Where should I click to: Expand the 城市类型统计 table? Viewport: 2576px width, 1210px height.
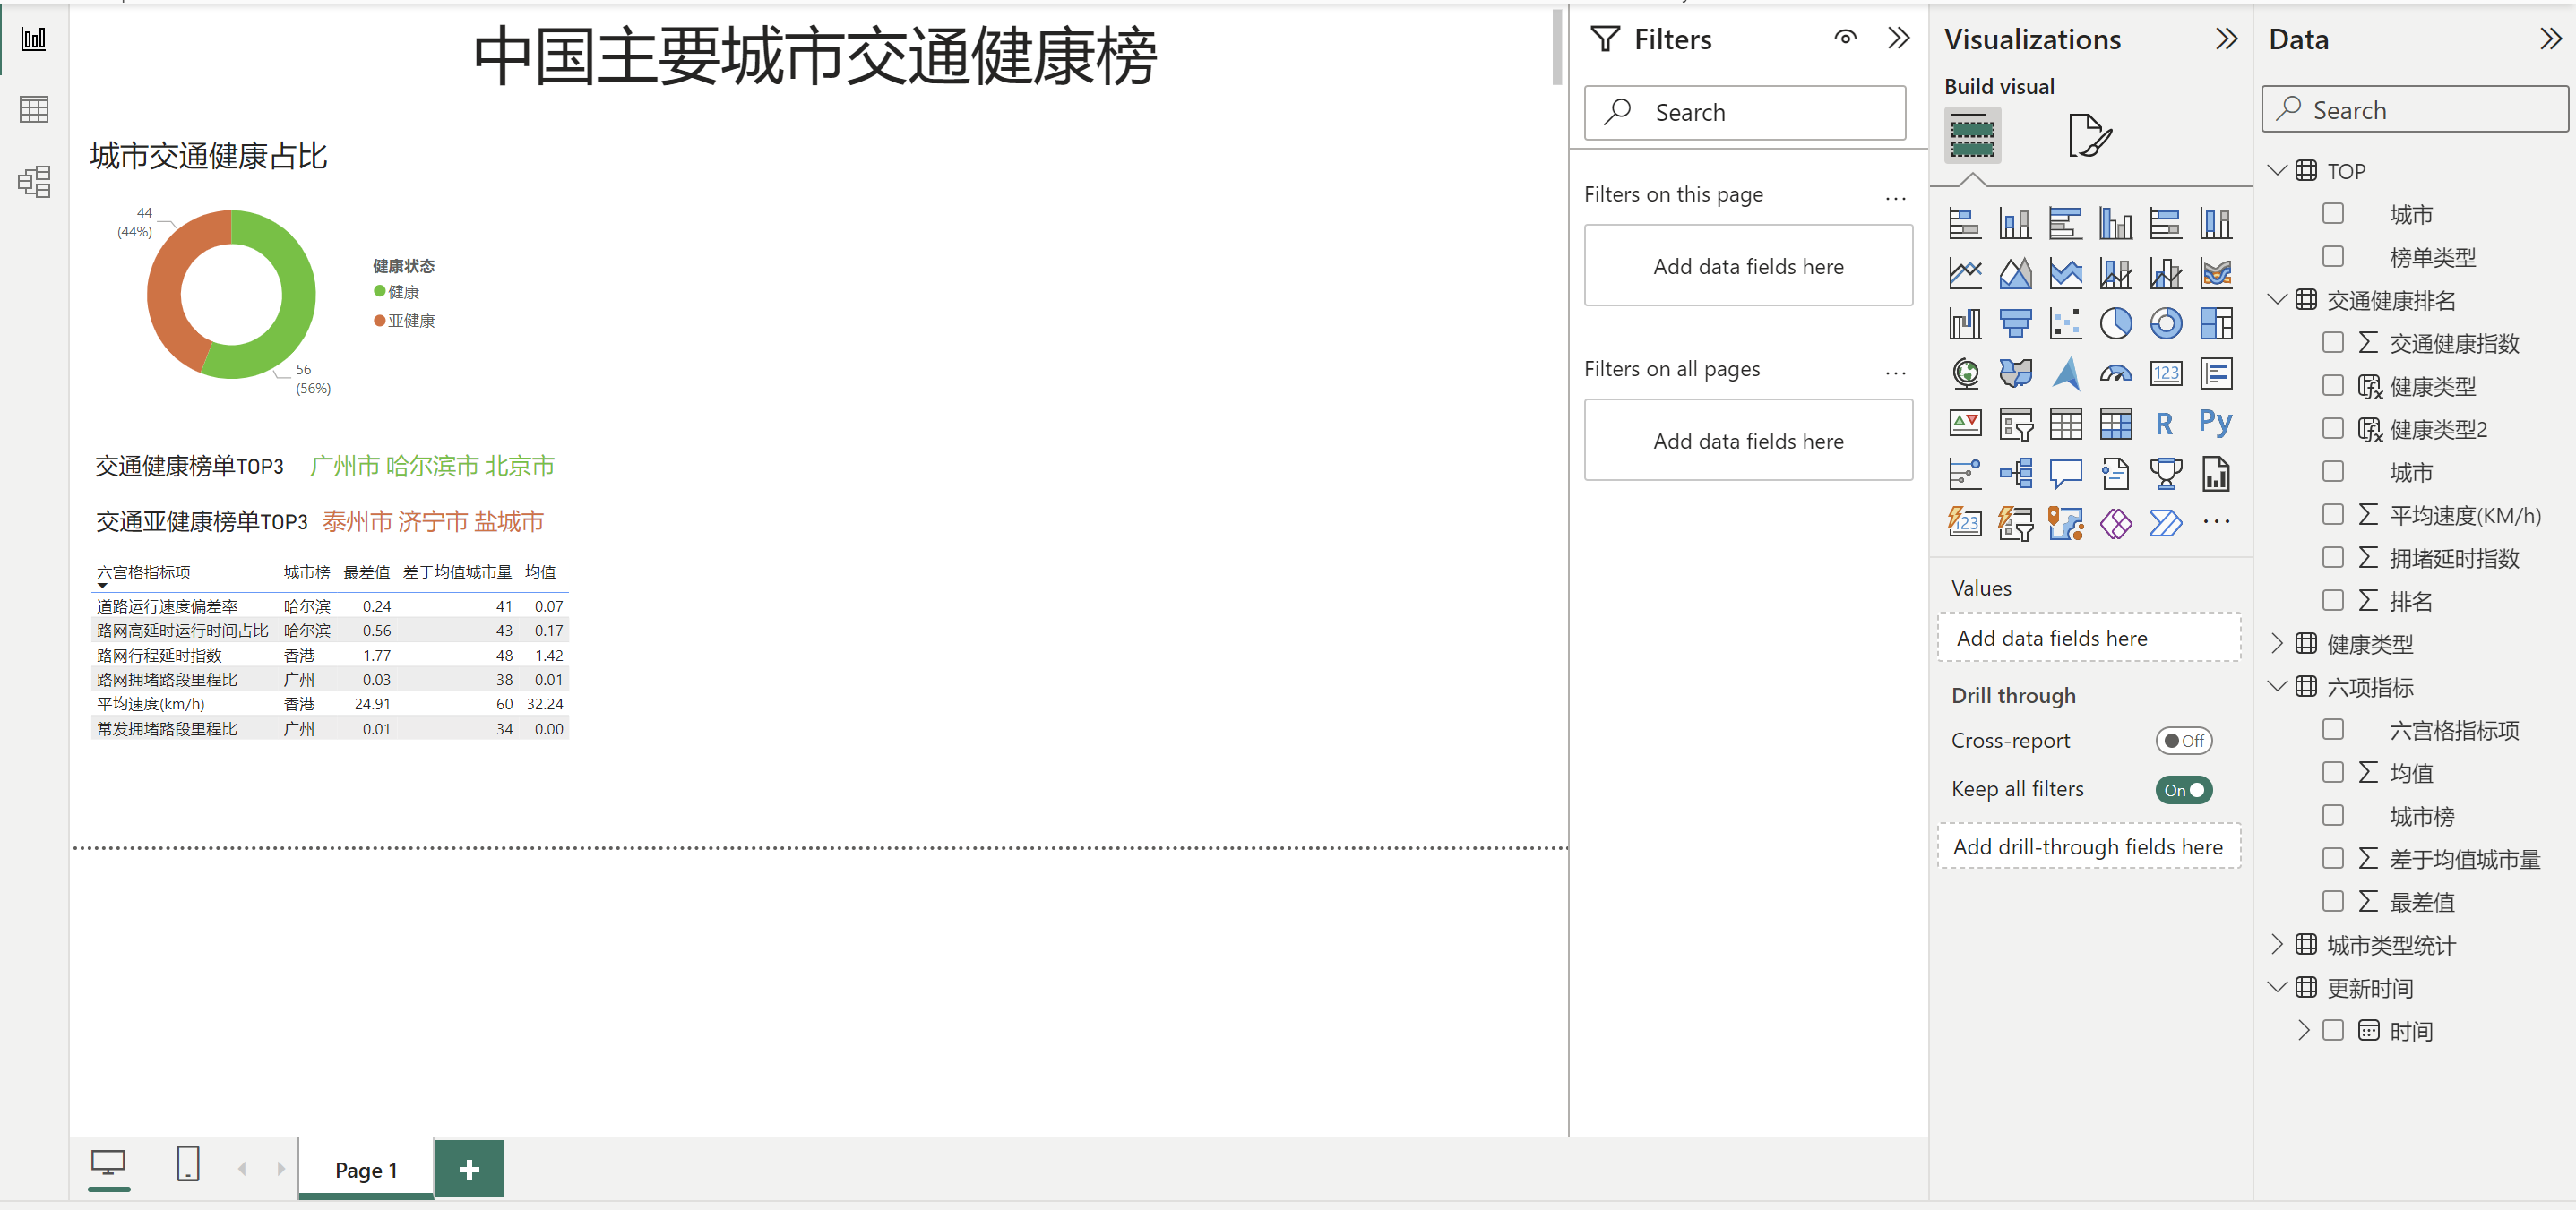(x=2277, y=945)
